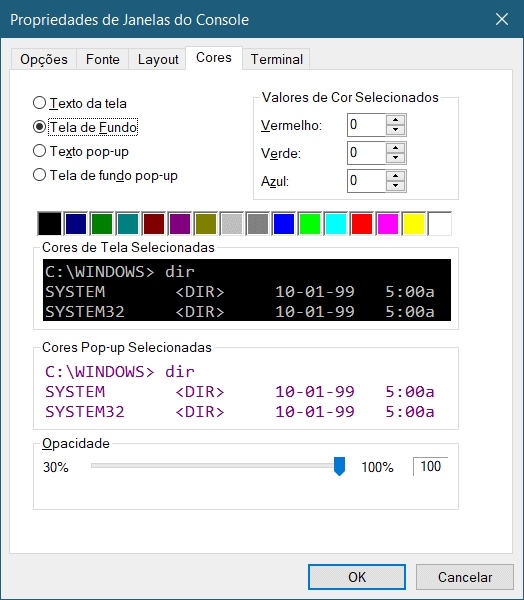
Task: Switch to the Opções tab
Action: (44, 59)
